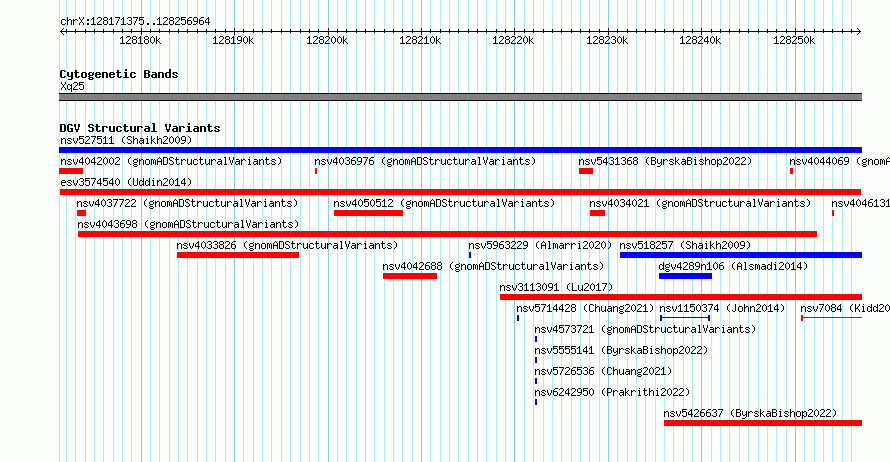Click the nsv4044069 variant label

(x=839, y=161)
